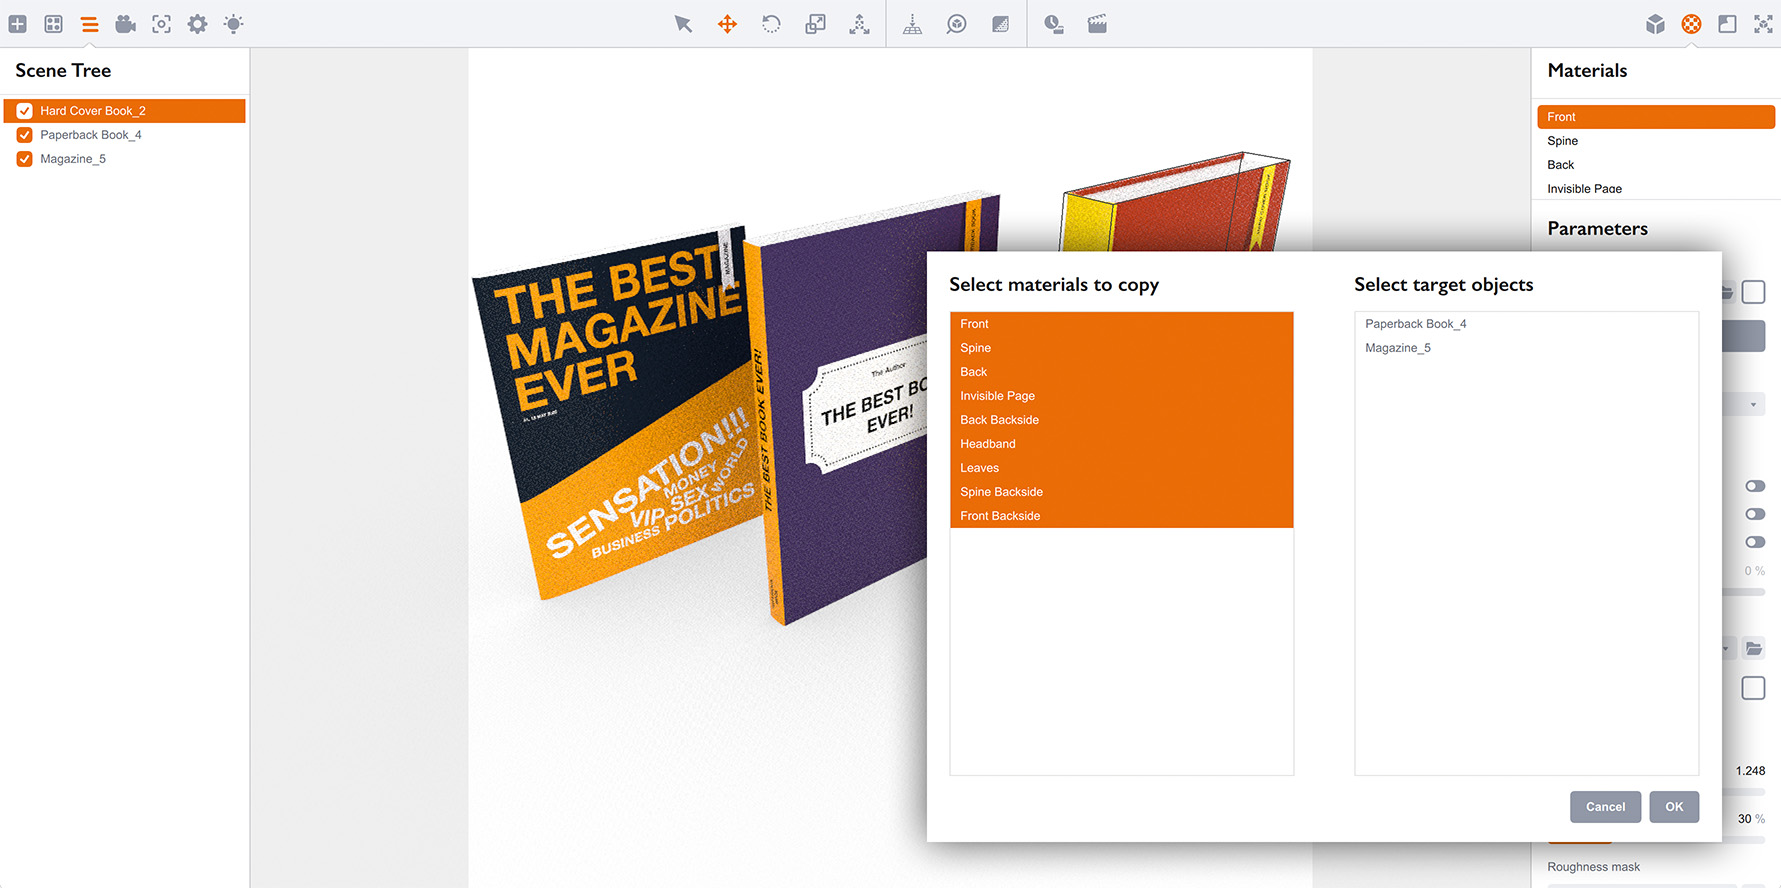1781x888 pixels.
Task: Toggle Magazine_5 checkbox in Scene Tree
Action: pos(25,159)
